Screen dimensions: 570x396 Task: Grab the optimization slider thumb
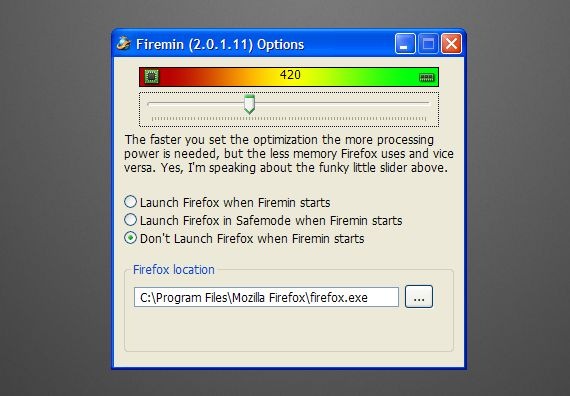click(x=249, y=104)
